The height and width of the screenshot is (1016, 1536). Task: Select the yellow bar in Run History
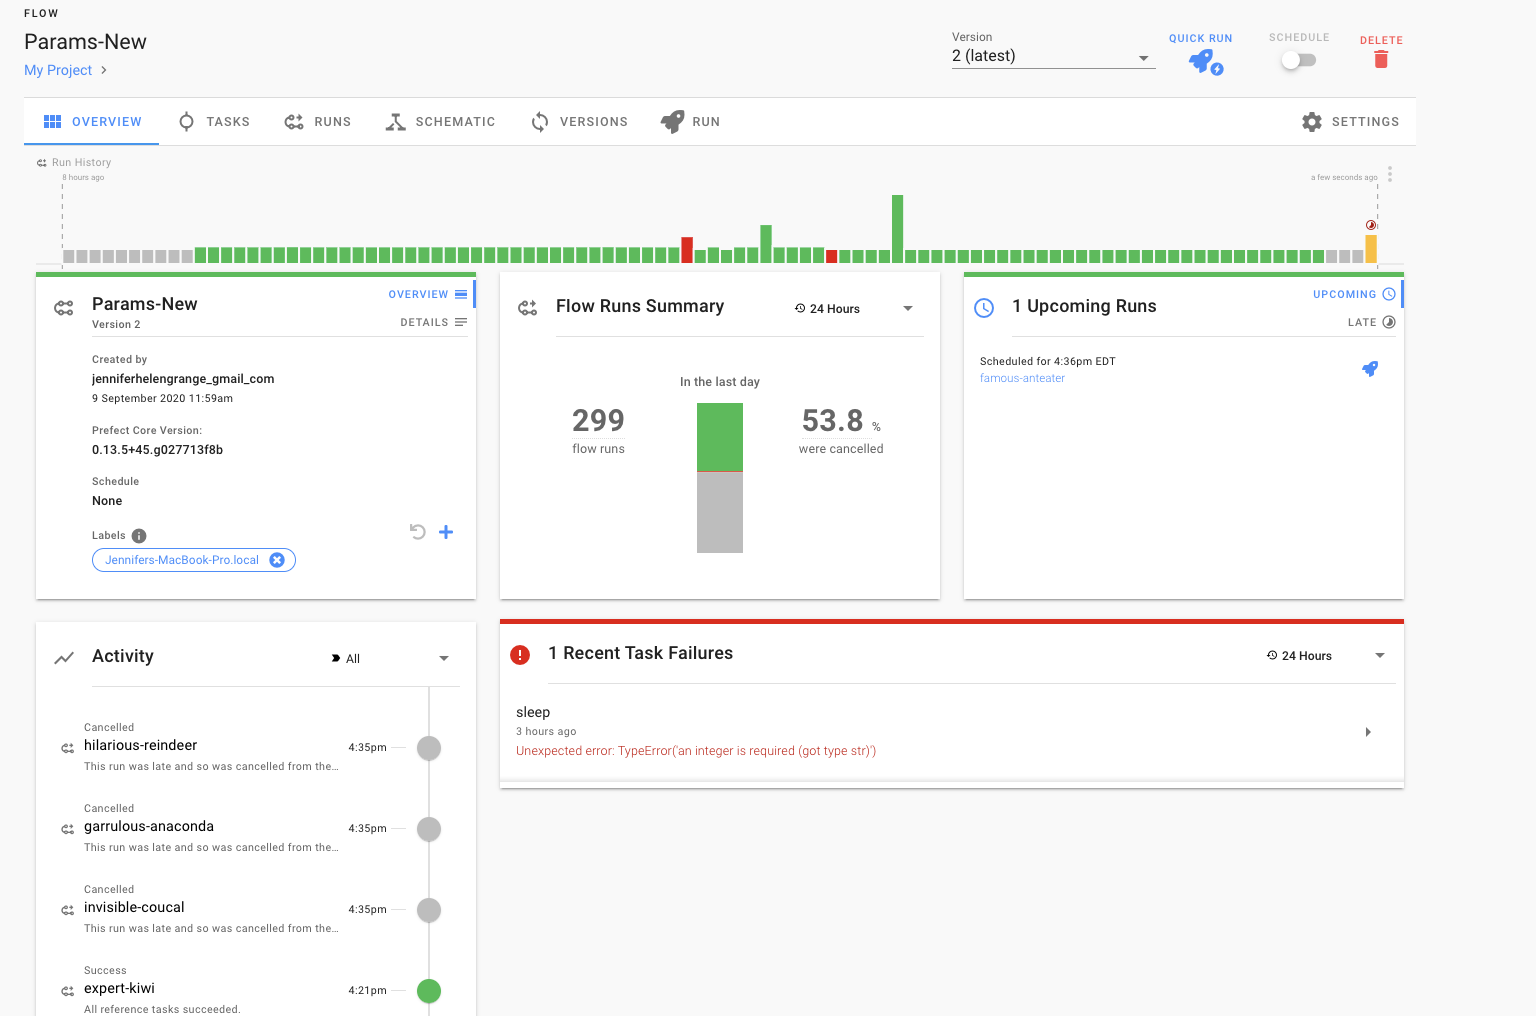coord(1371,249)
